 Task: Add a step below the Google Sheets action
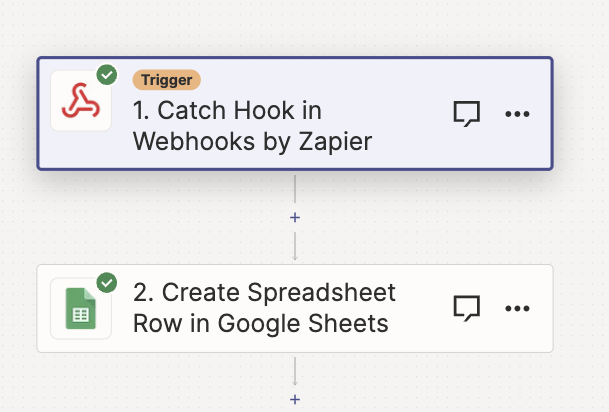pos(295,399)
